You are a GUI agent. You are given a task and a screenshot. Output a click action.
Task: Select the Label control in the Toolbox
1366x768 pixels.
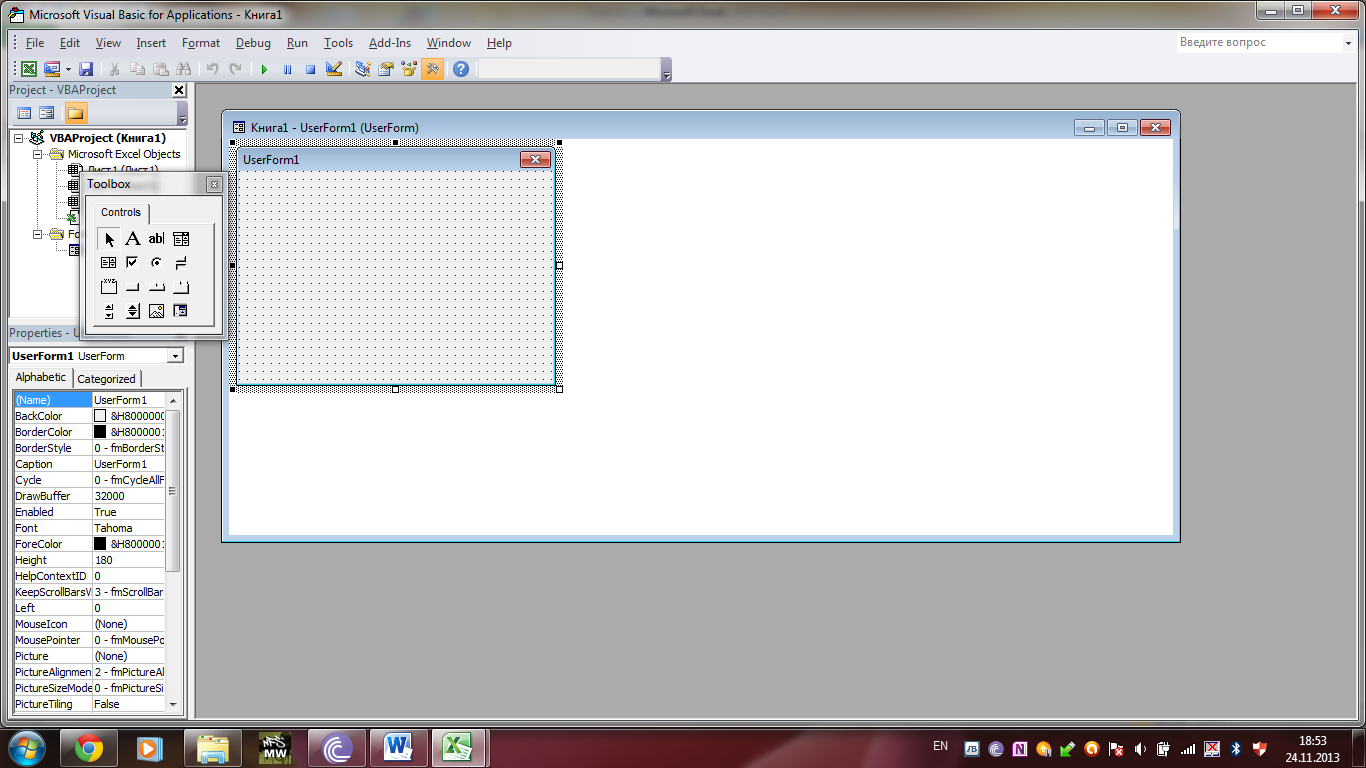132,239
